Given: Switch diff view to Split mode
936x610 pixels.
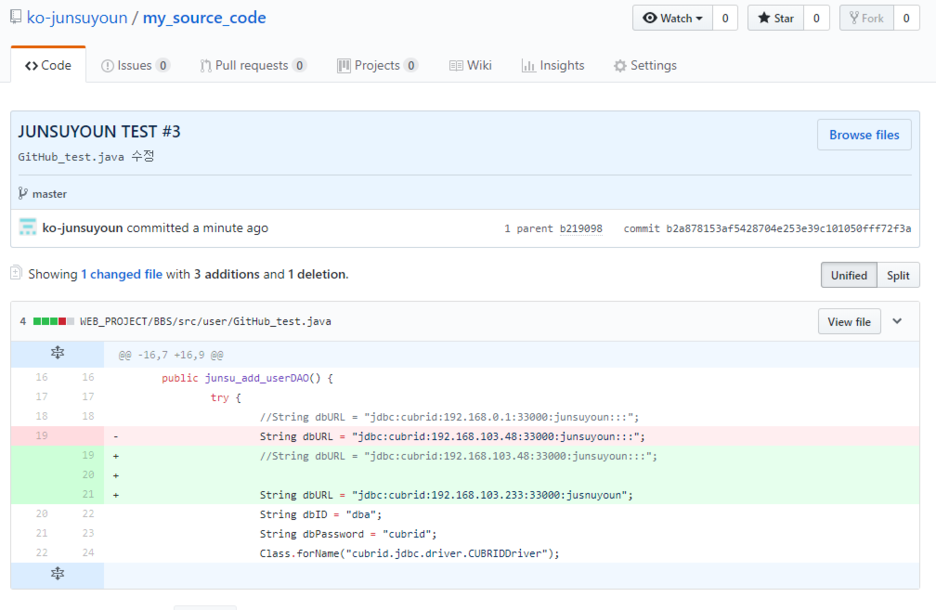Looking at the screenshot, I should [897, 275].
